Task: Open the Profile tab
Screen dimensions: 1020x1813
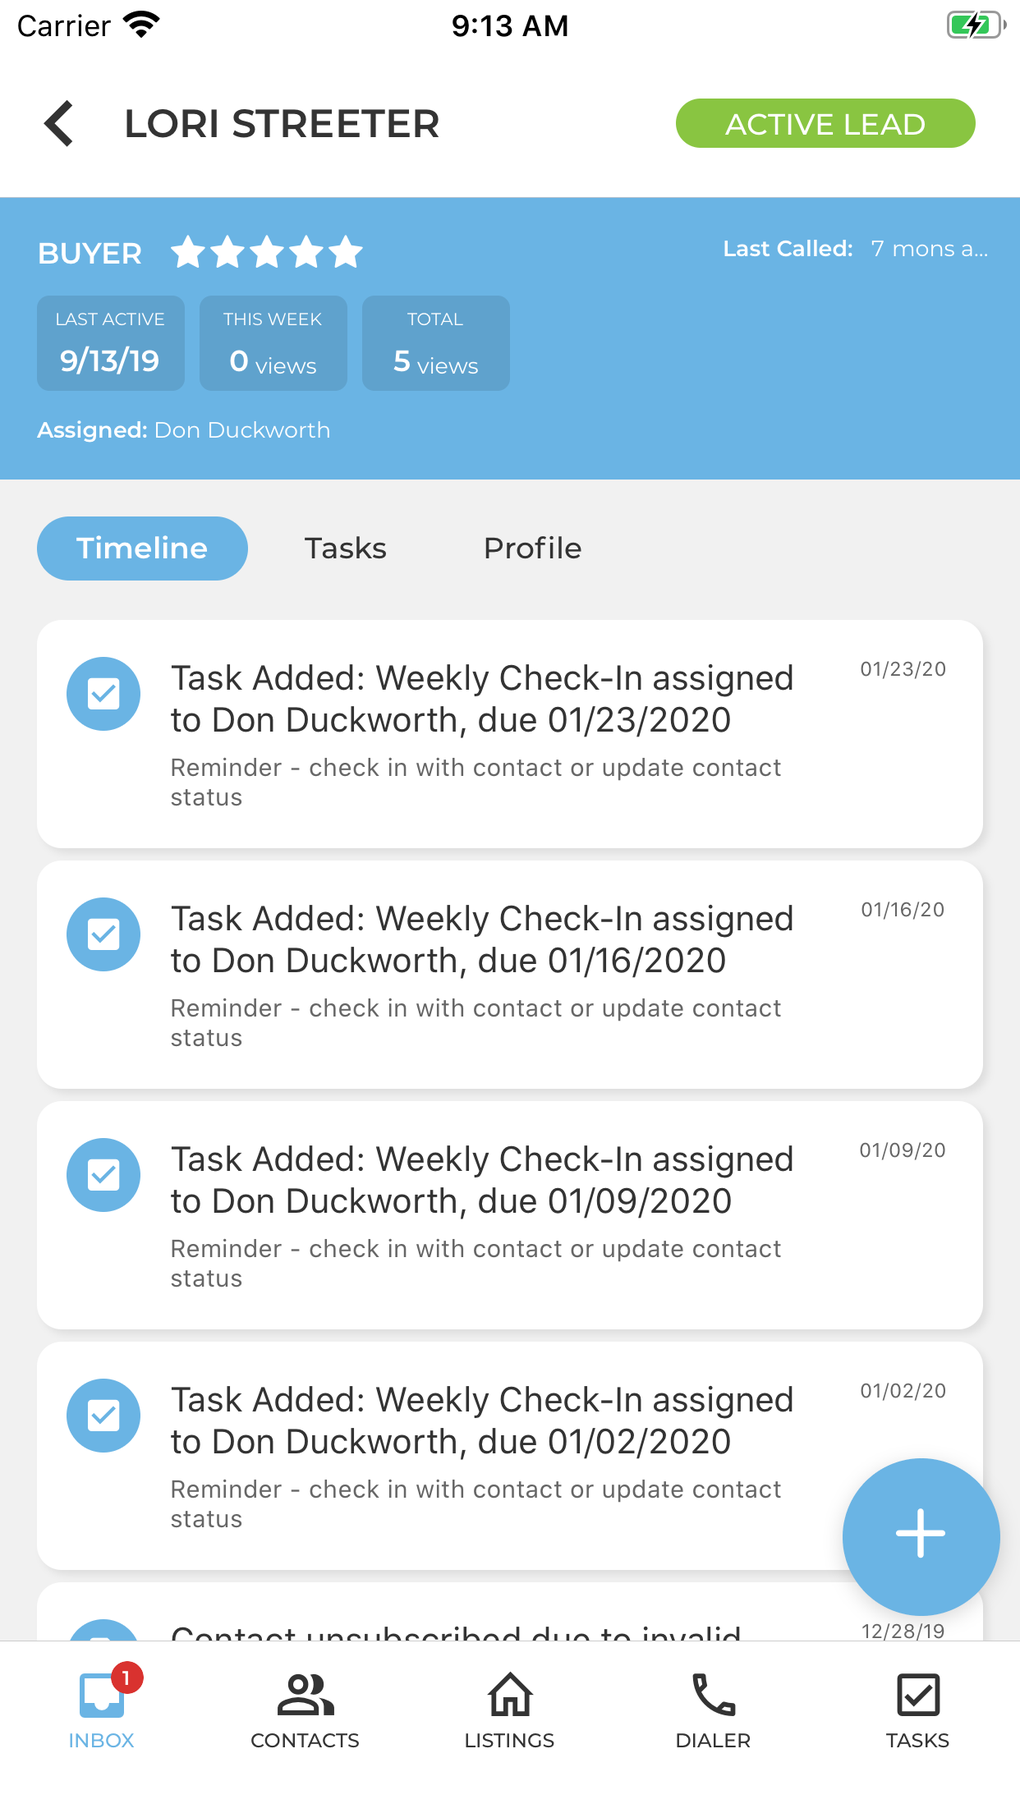Action: pos(532,548)
